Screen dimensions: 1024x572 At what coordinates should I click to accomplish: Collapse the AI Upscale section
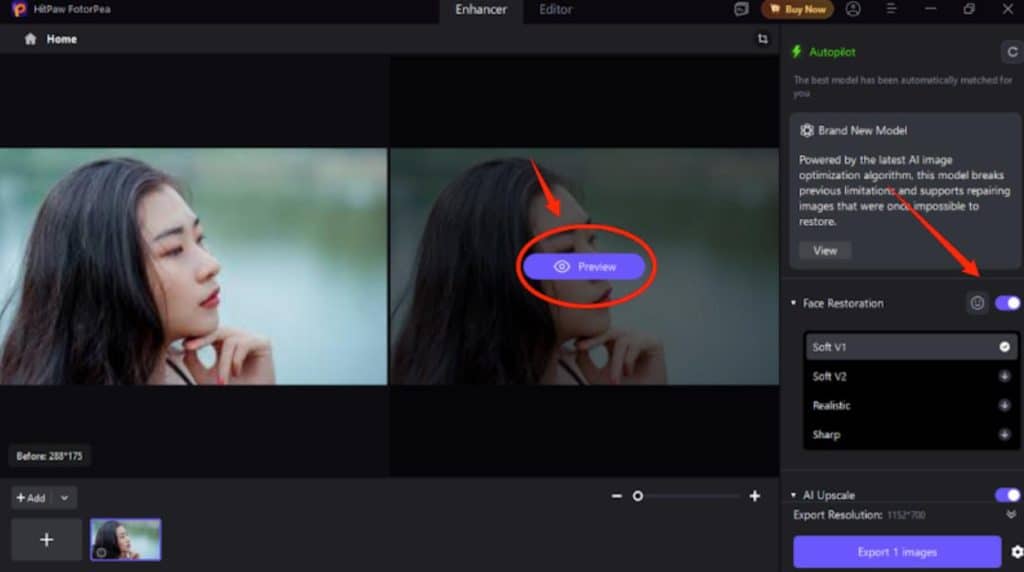pyautogui.click(x=793, y=495)
